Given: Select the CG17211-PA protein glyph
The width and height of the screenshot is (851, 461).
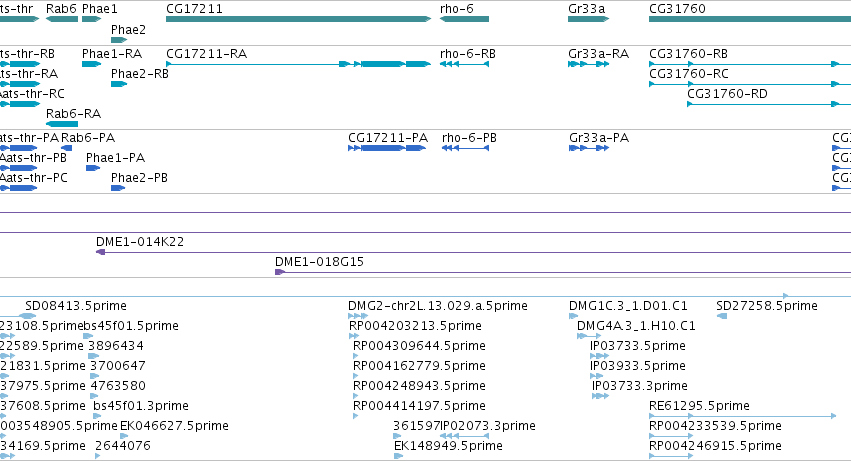Looking at the screenshot, I should click(387, 148).
